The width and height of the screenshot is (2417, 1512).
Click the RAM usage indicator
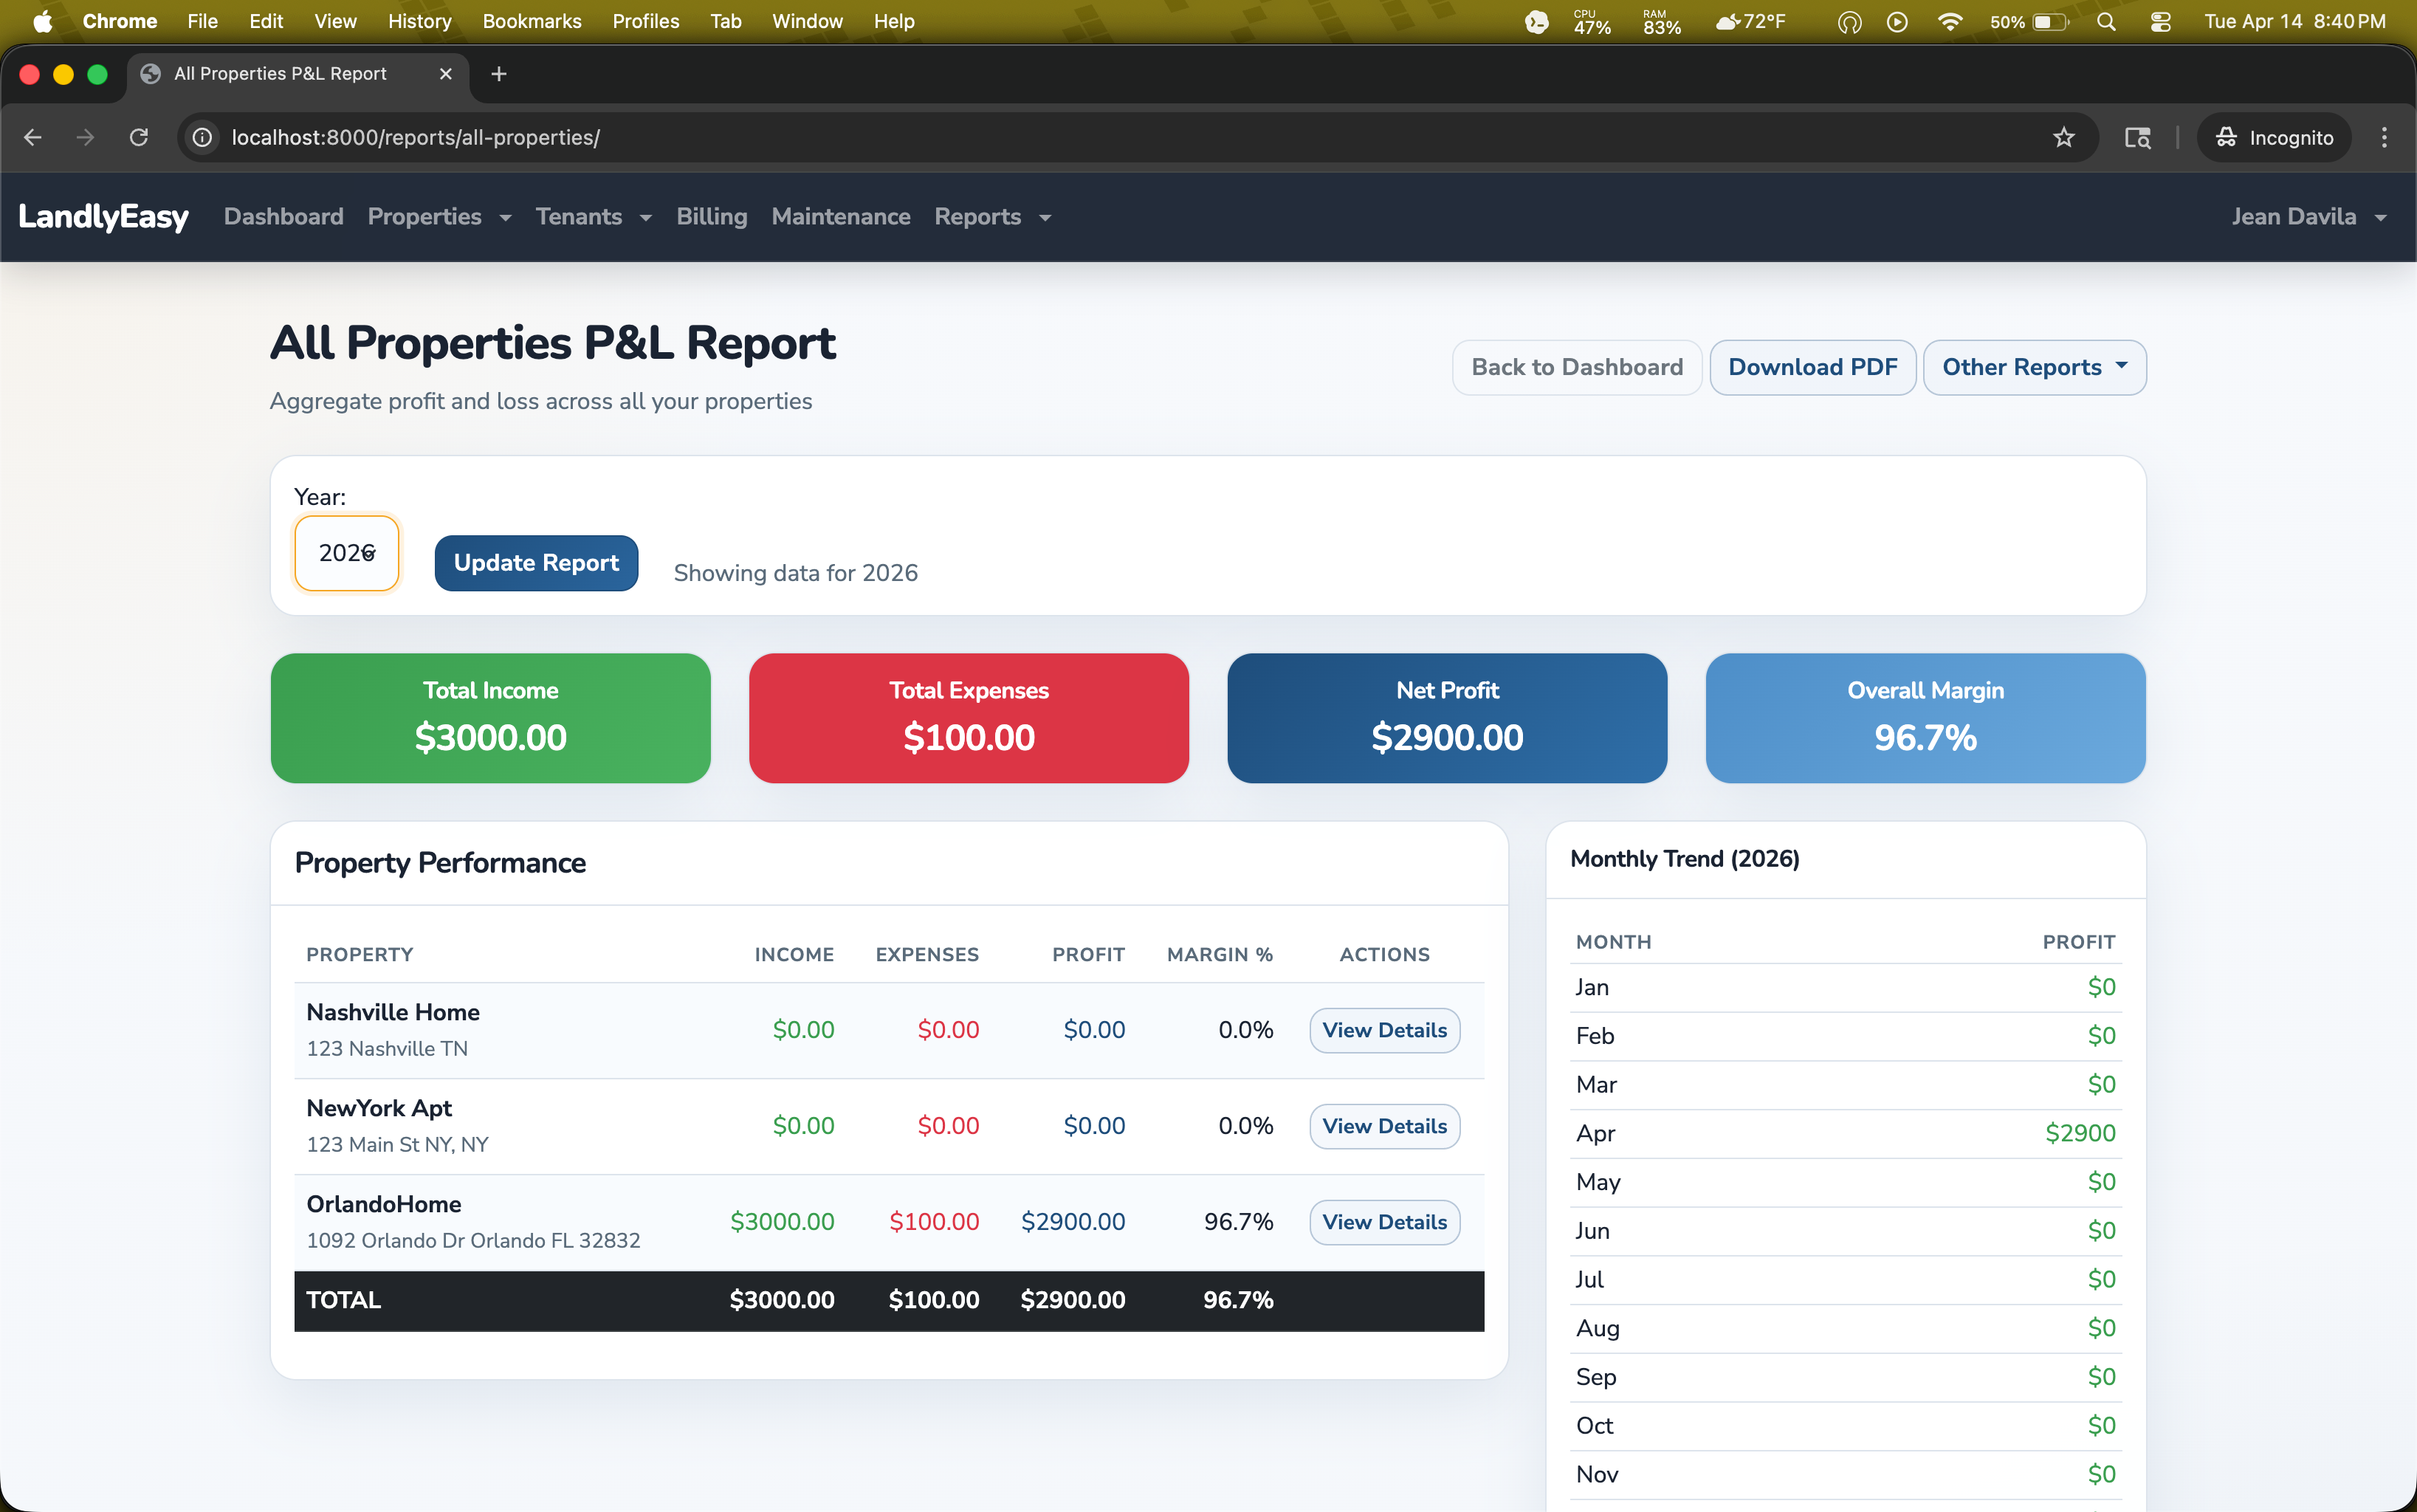click(1661, 21)
